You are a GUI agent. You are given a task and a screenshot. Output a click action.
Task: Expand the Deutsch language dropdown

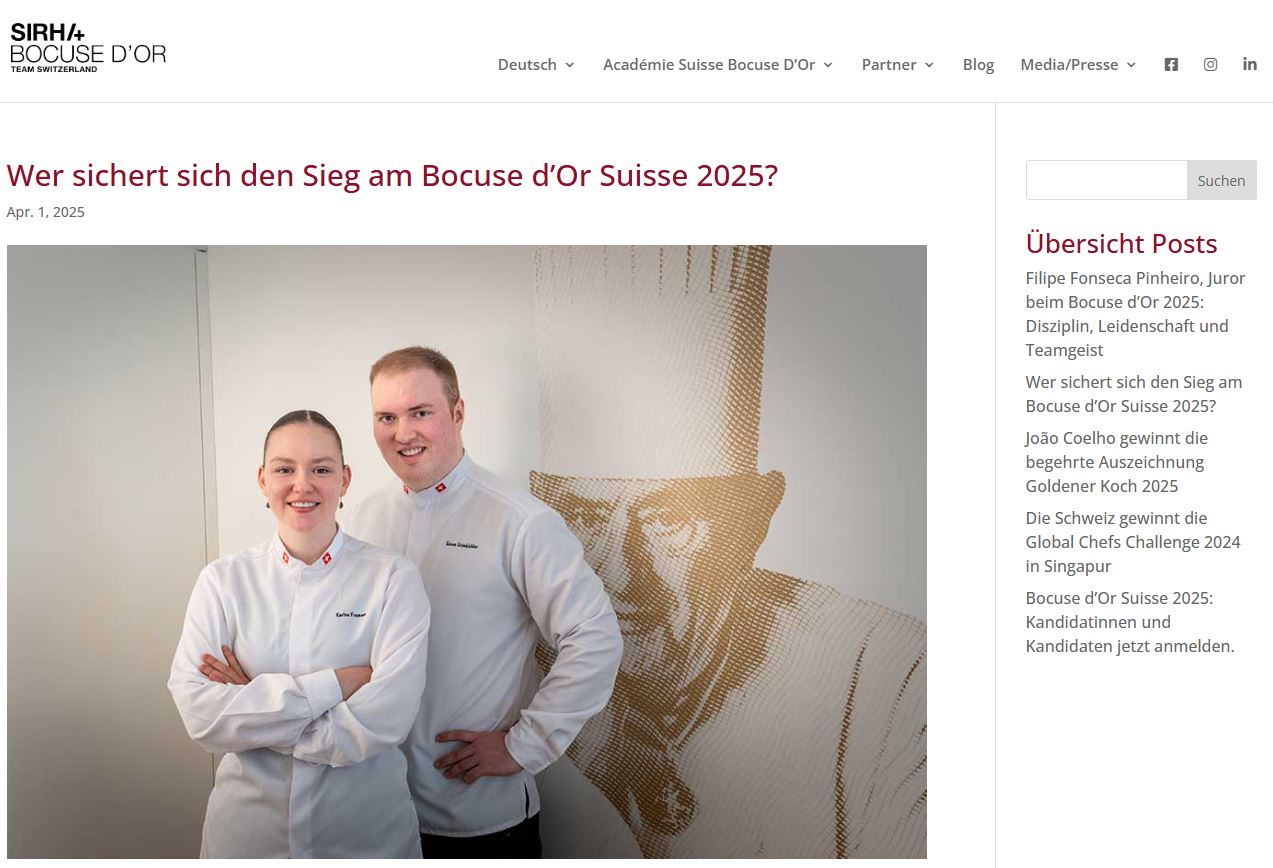pos(569,65)
